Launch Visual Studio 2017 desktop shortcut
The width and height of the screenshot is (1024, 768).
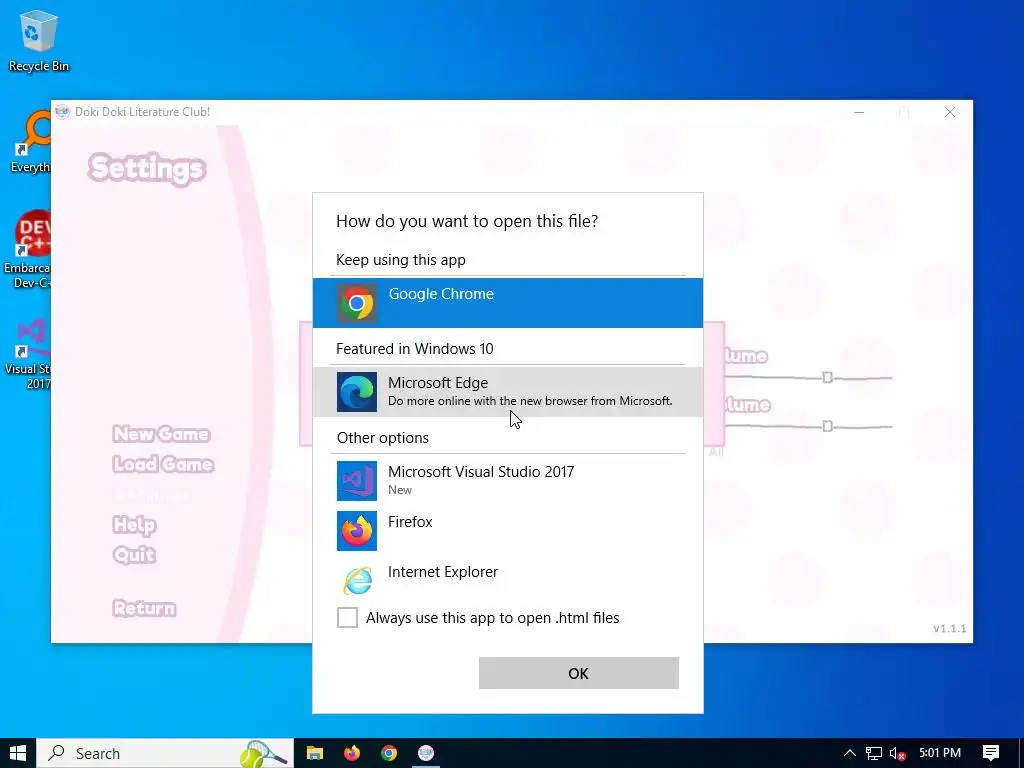point(27,354)
